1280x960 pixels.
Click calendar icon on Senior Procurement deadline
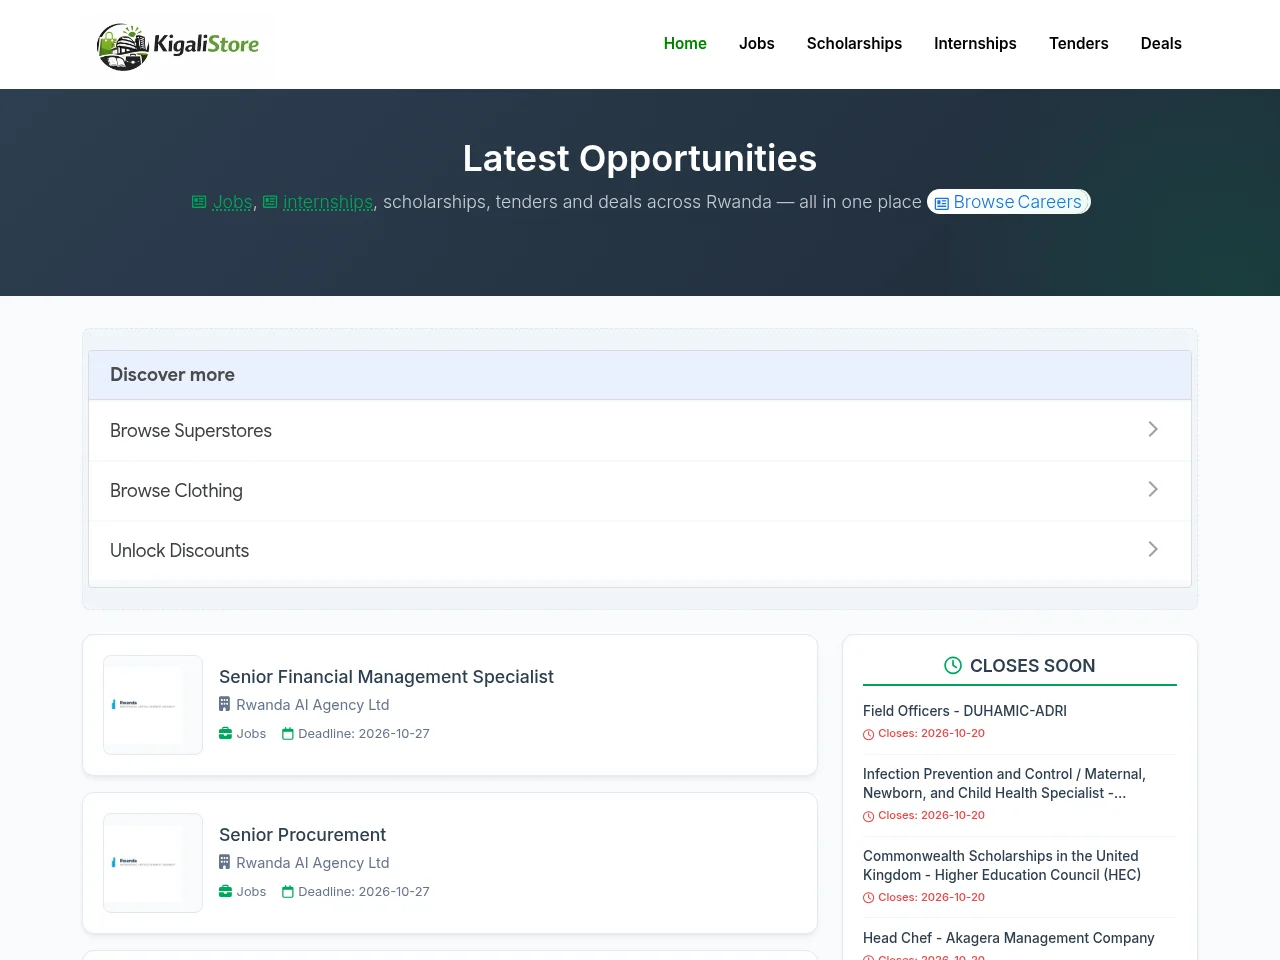click(288, 892)
